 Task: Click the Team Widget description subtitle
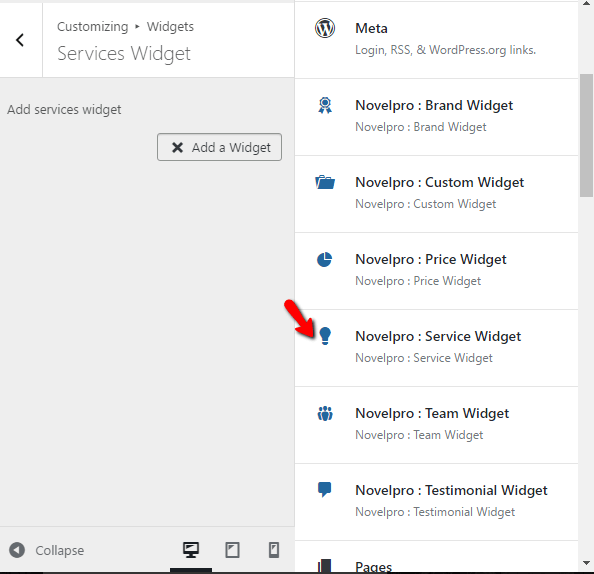coord(419,435)
